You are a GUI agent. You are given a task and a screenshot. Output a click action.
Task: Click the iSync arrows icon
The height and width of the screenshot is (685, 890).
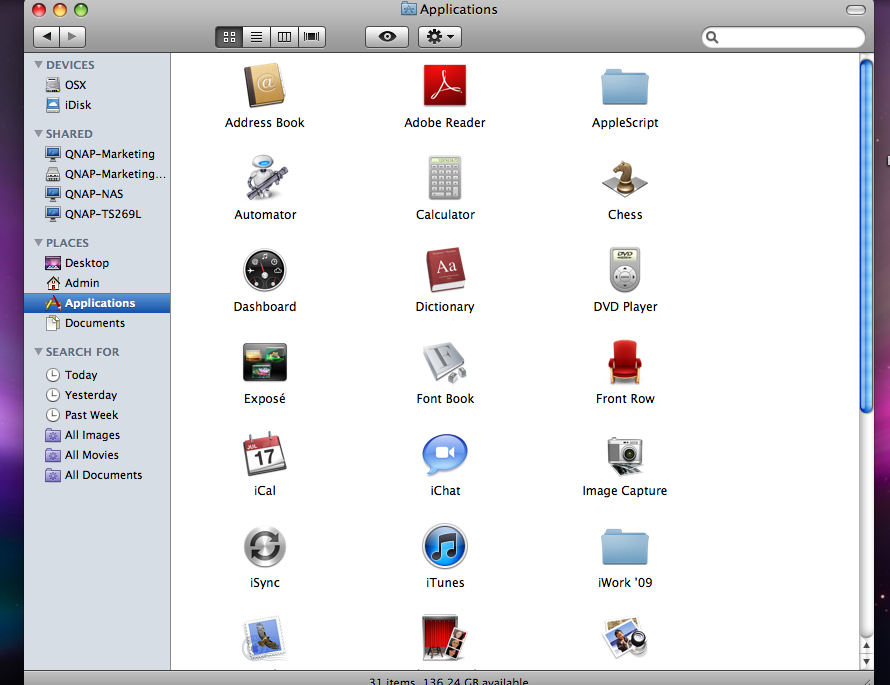[x=265, y=547]
